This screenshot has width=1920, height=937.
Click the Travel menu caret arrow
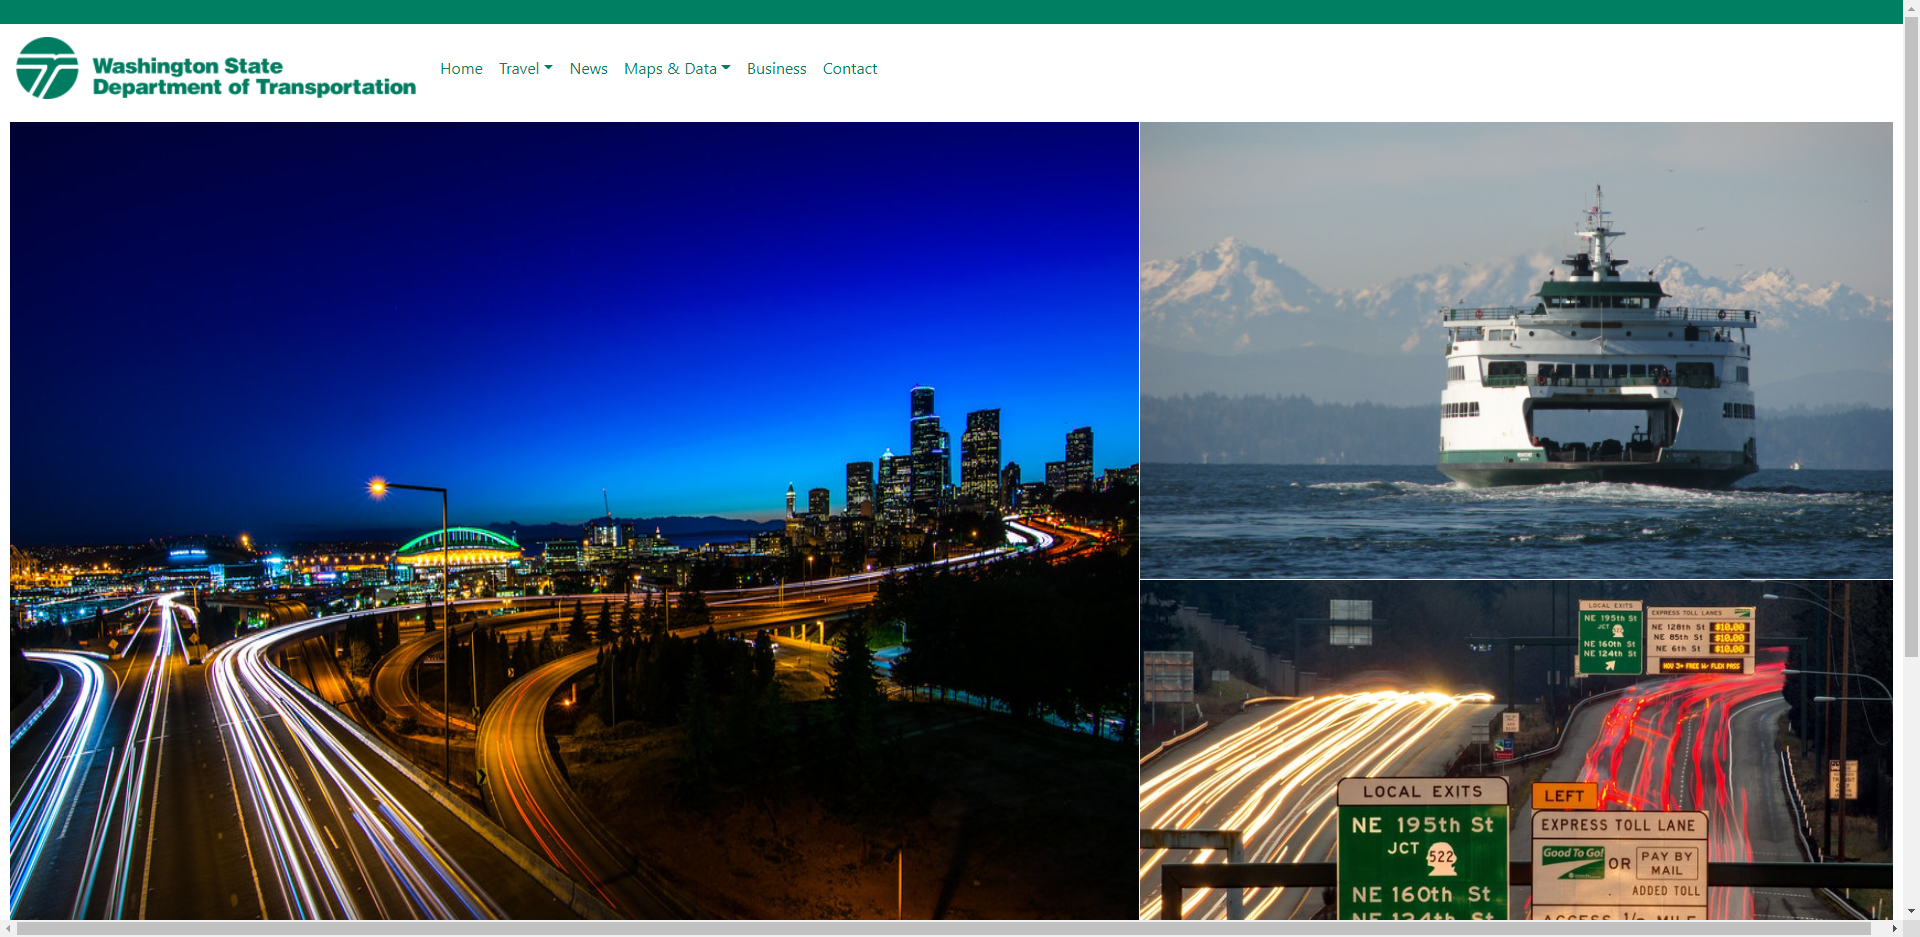[548, 68]
